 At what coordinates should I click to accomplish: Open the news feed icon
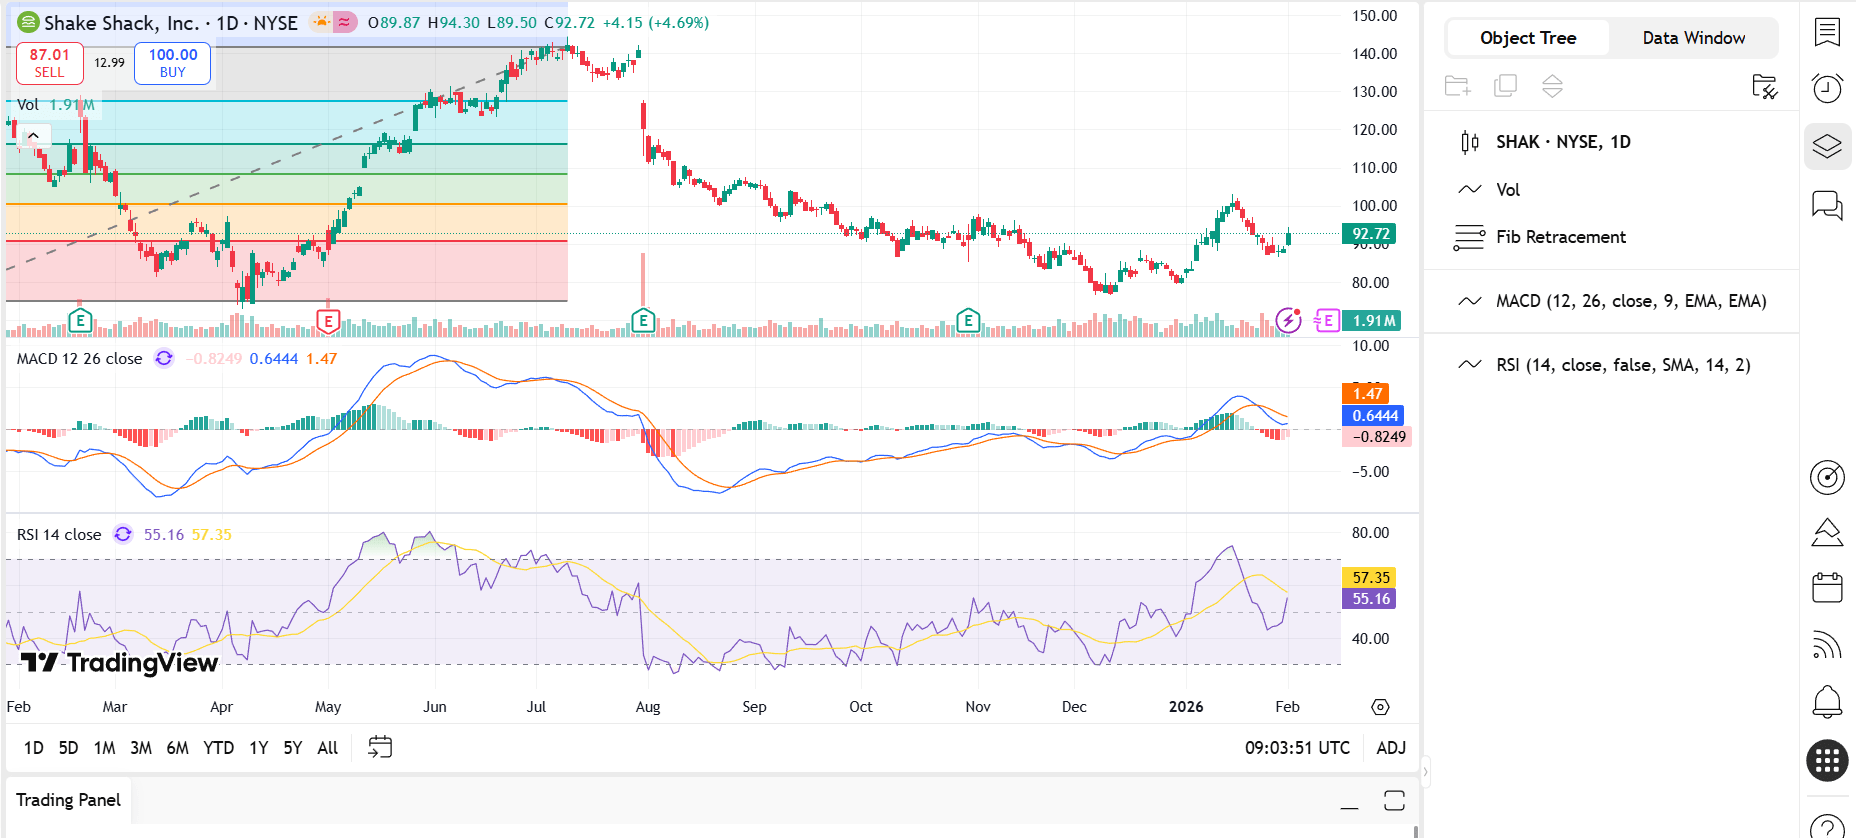pyautogui.click(x=1827, y=645)
